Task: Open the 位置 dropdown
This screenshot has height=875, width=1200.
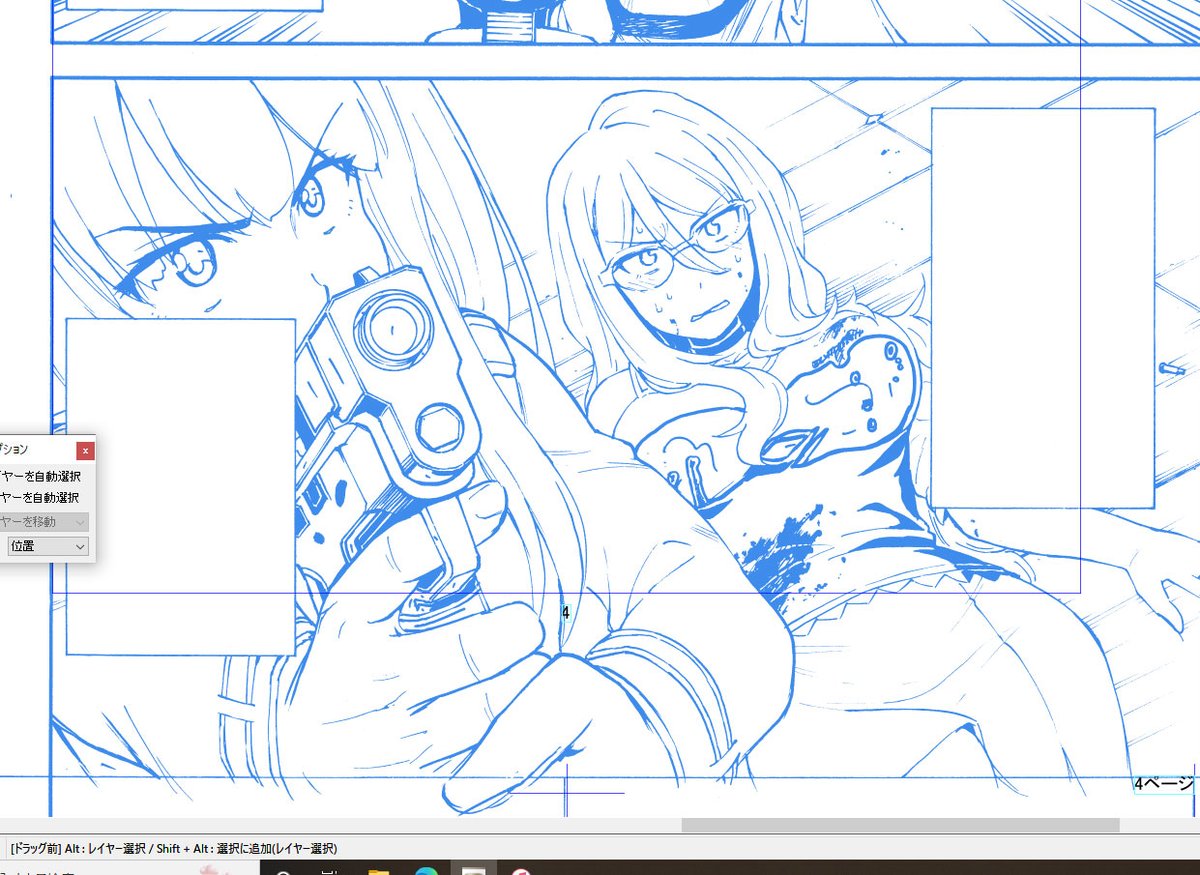Action: point(48,546)
